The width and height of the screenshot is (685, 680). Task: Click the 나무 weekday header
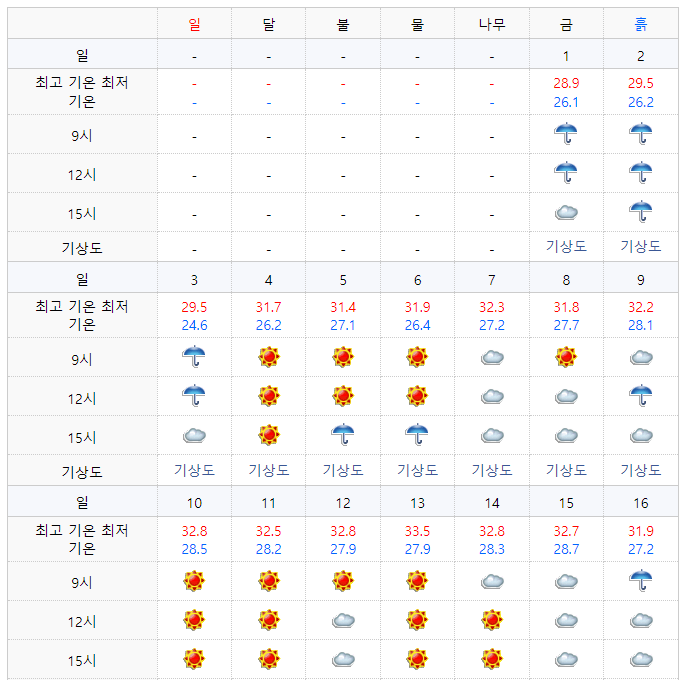coord(492,24)
